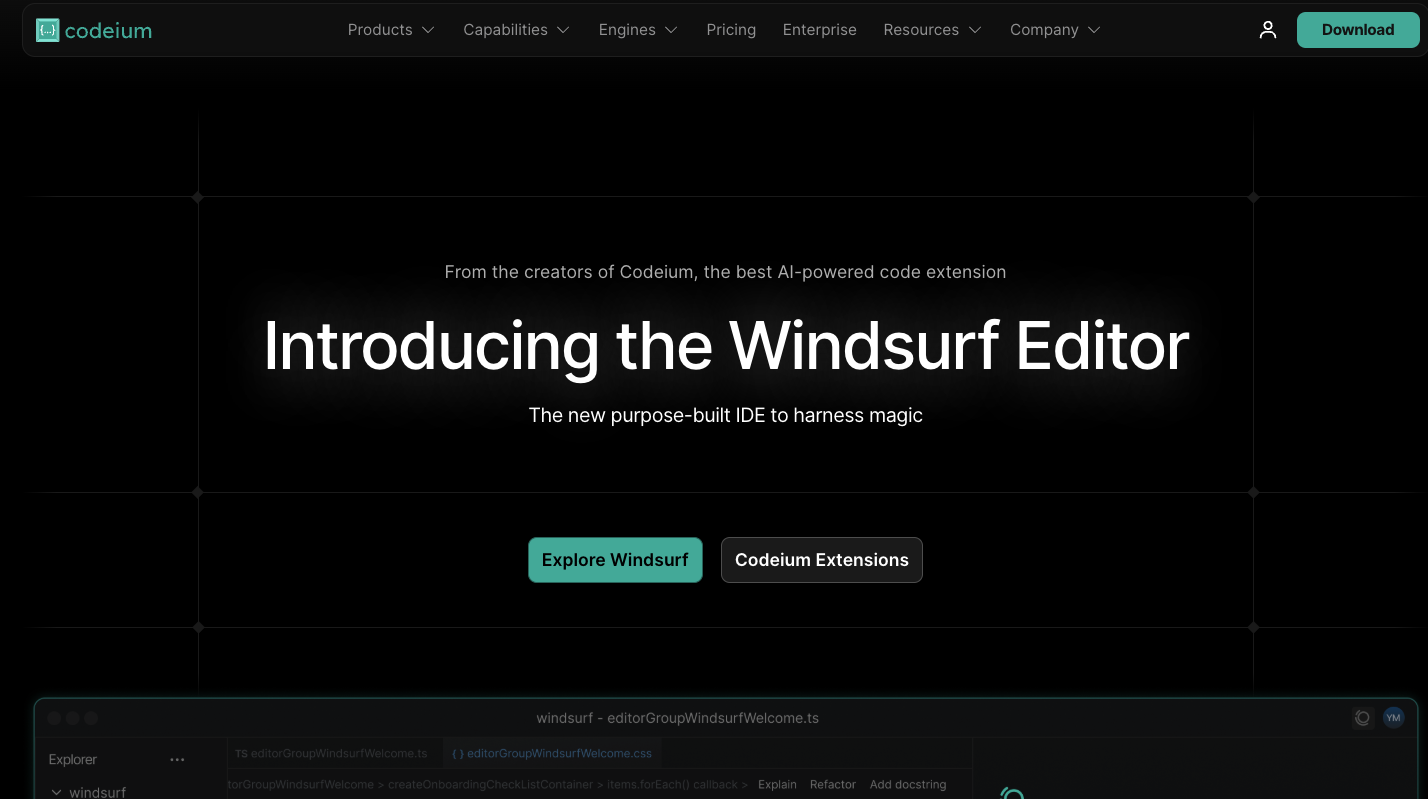The image size is (1428, 799).
Task: Open the Resources dropdown
Action: pos(932,30)
